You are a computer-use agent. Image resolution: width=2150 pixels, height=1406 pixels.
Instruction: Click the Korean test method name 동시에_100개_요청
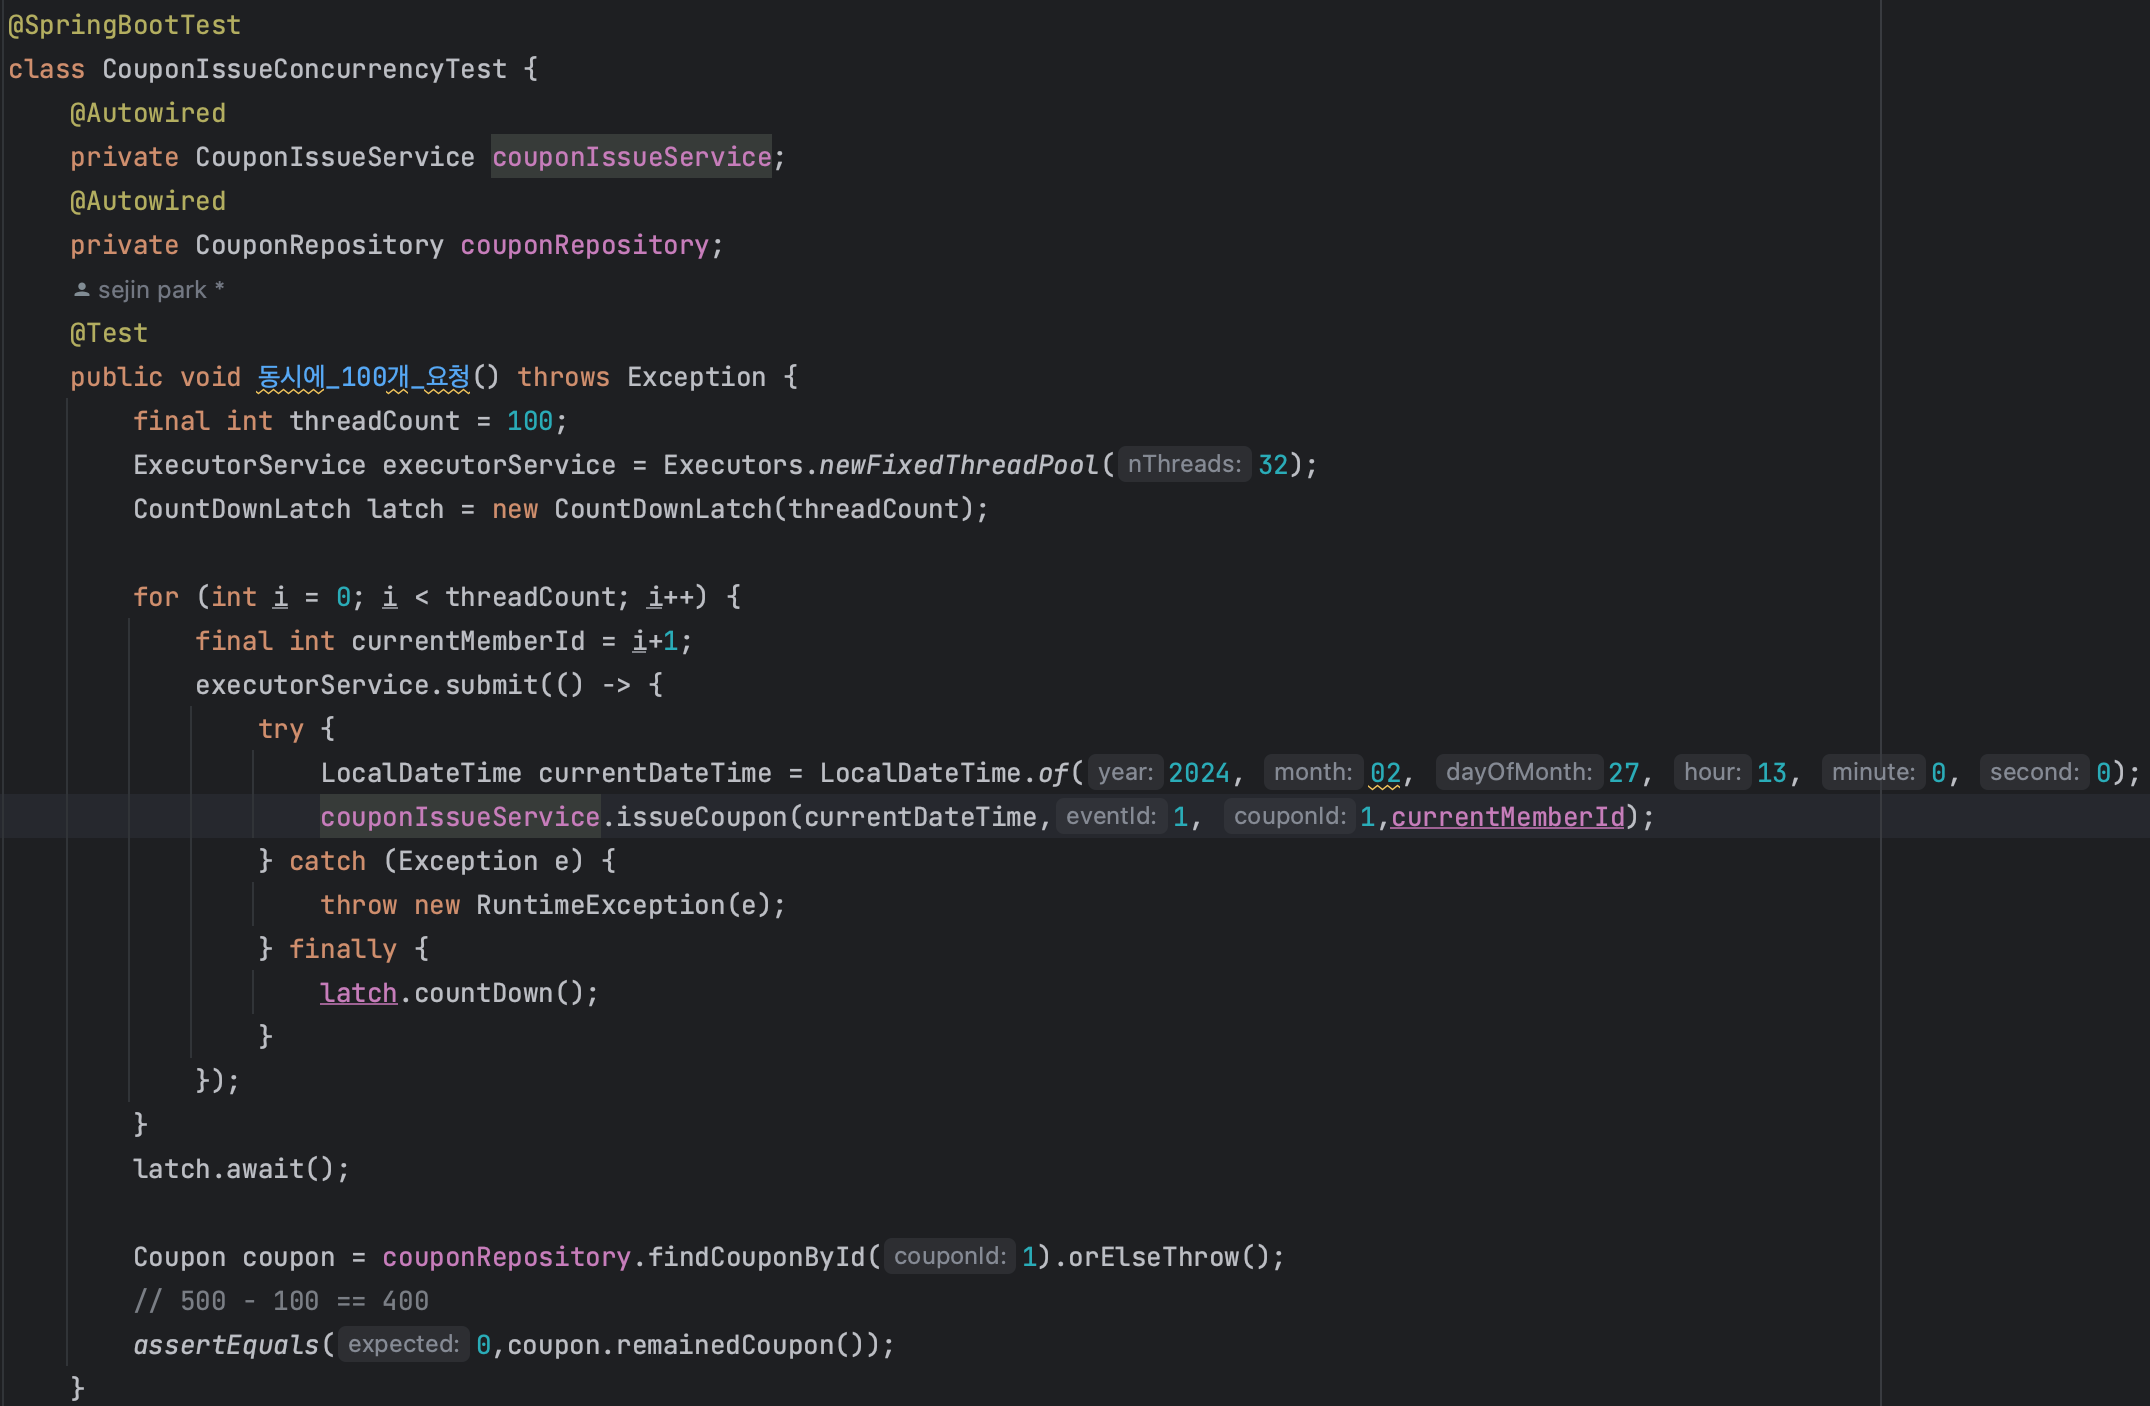pos(364,377)
